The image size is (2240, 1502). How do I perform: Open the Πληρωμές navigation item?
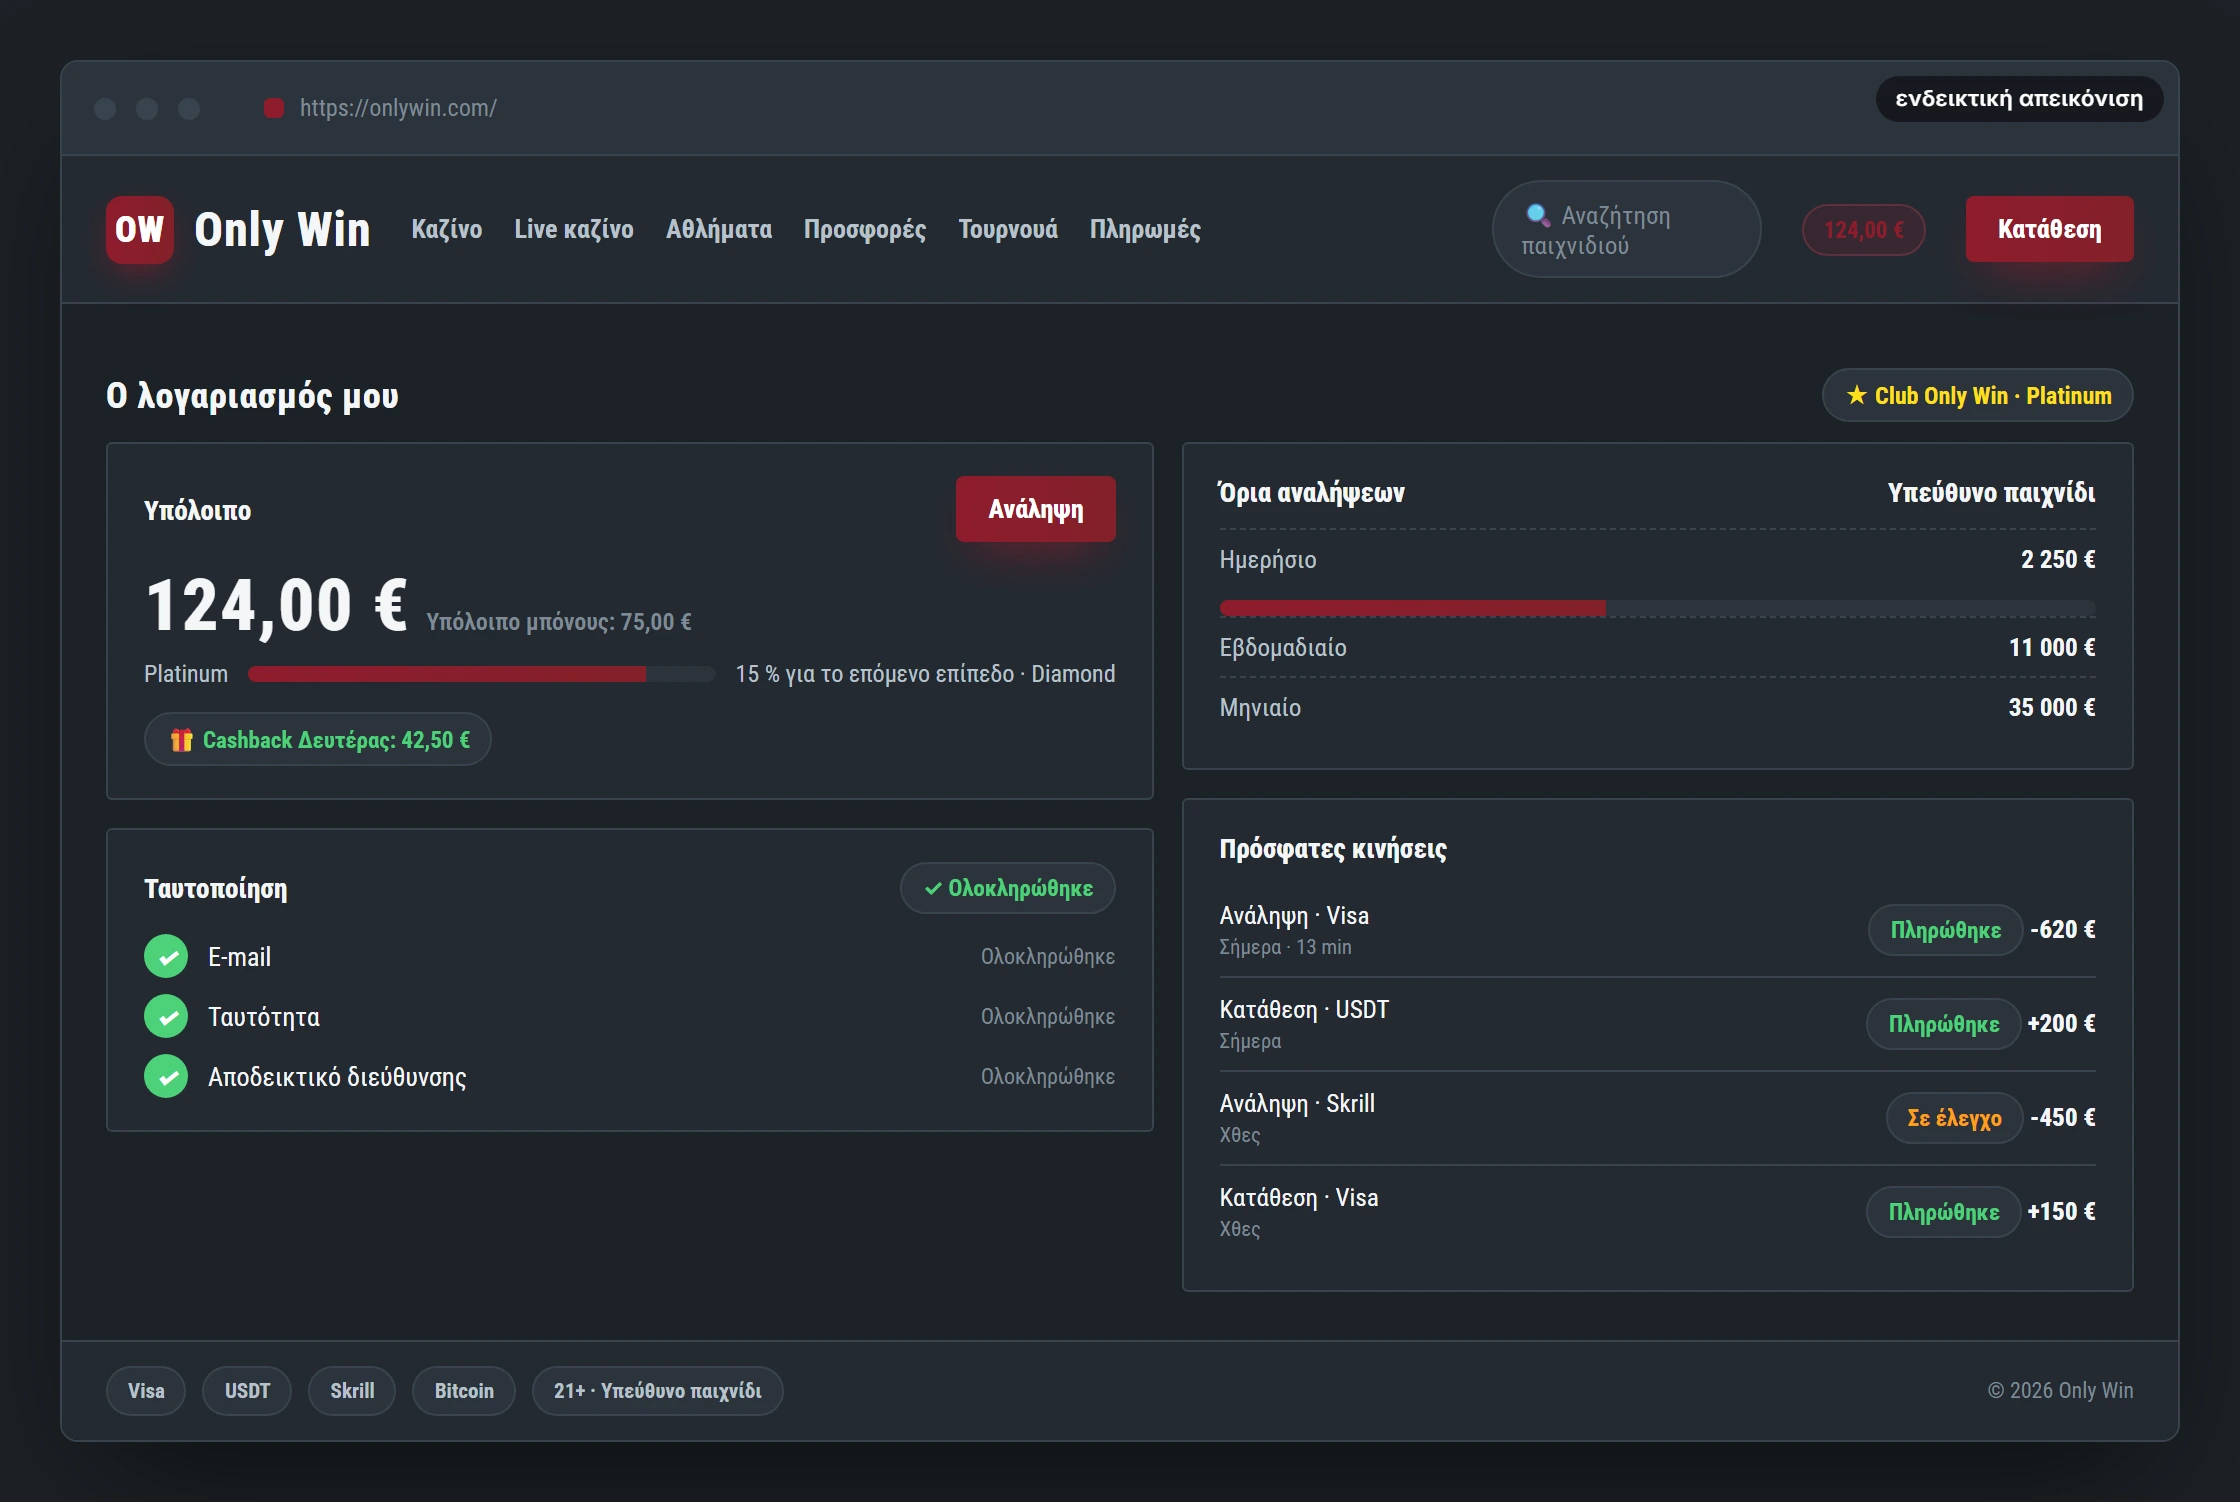coord(1145,230)
